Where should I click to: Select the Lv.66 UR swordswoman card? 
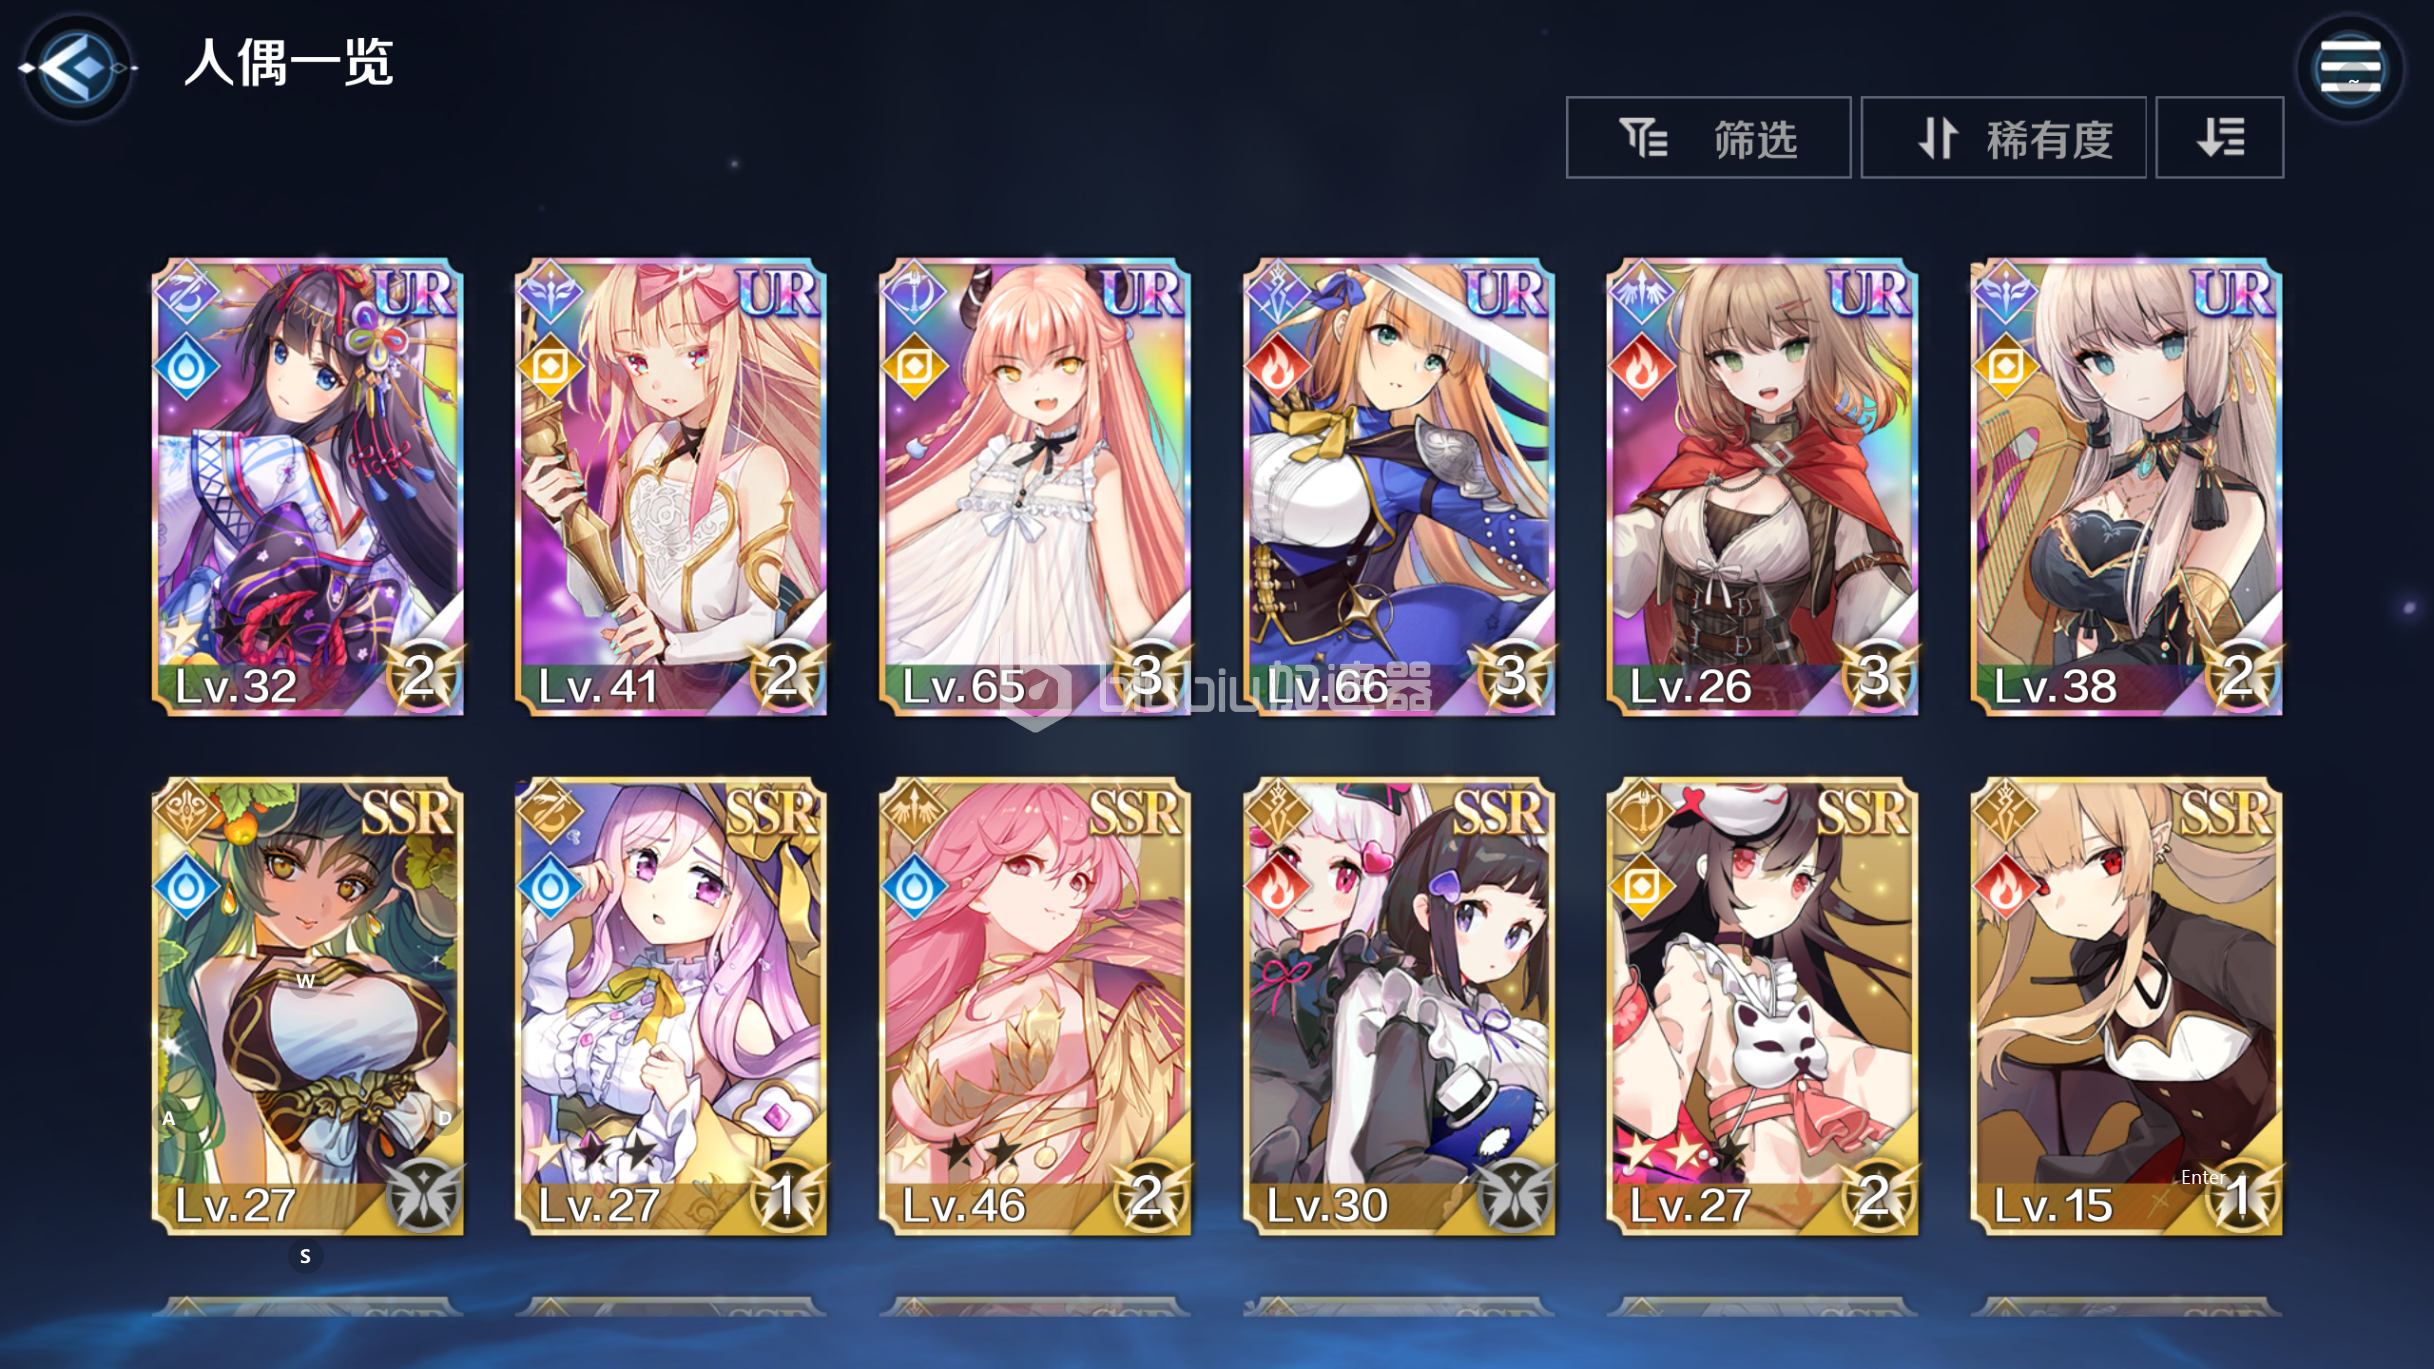1399,487
